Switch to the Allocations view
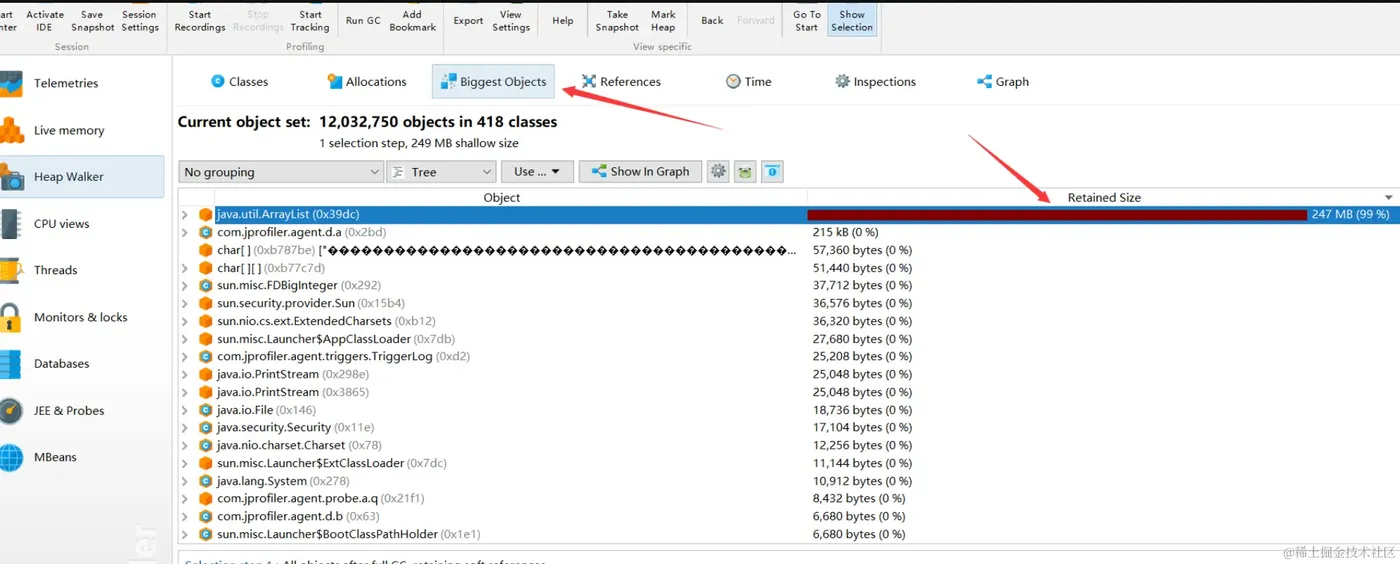Screen dimensions: 1400x564 point(367,82)
